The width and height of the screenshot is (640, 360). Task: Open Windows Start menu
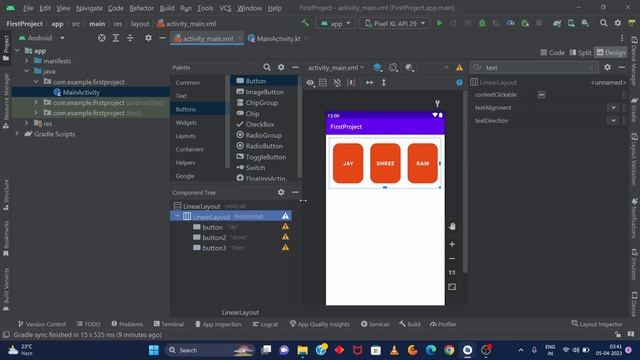(x=154, y=350)
